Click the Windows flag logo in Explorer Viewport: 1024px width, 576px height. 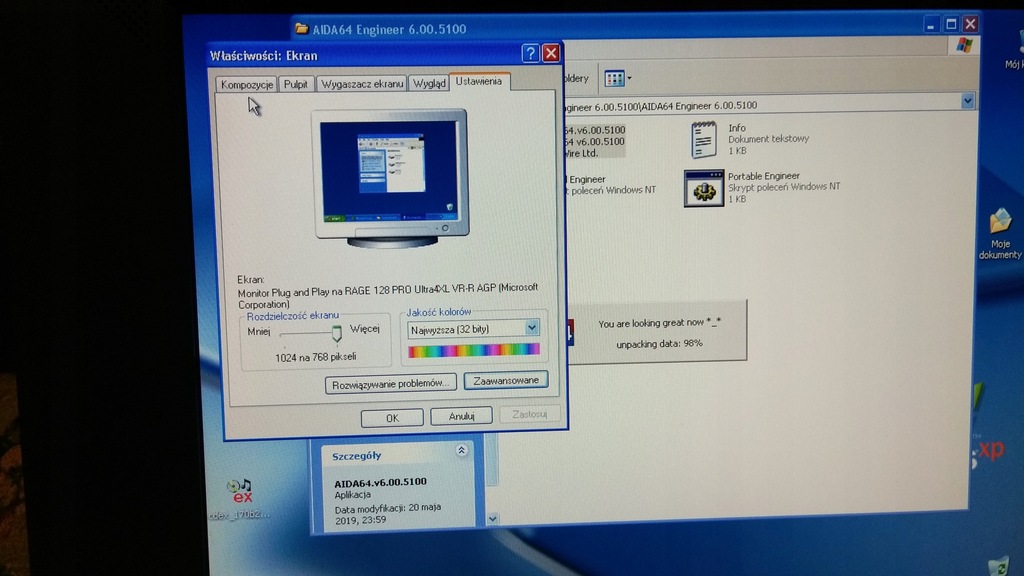point(964,45)
